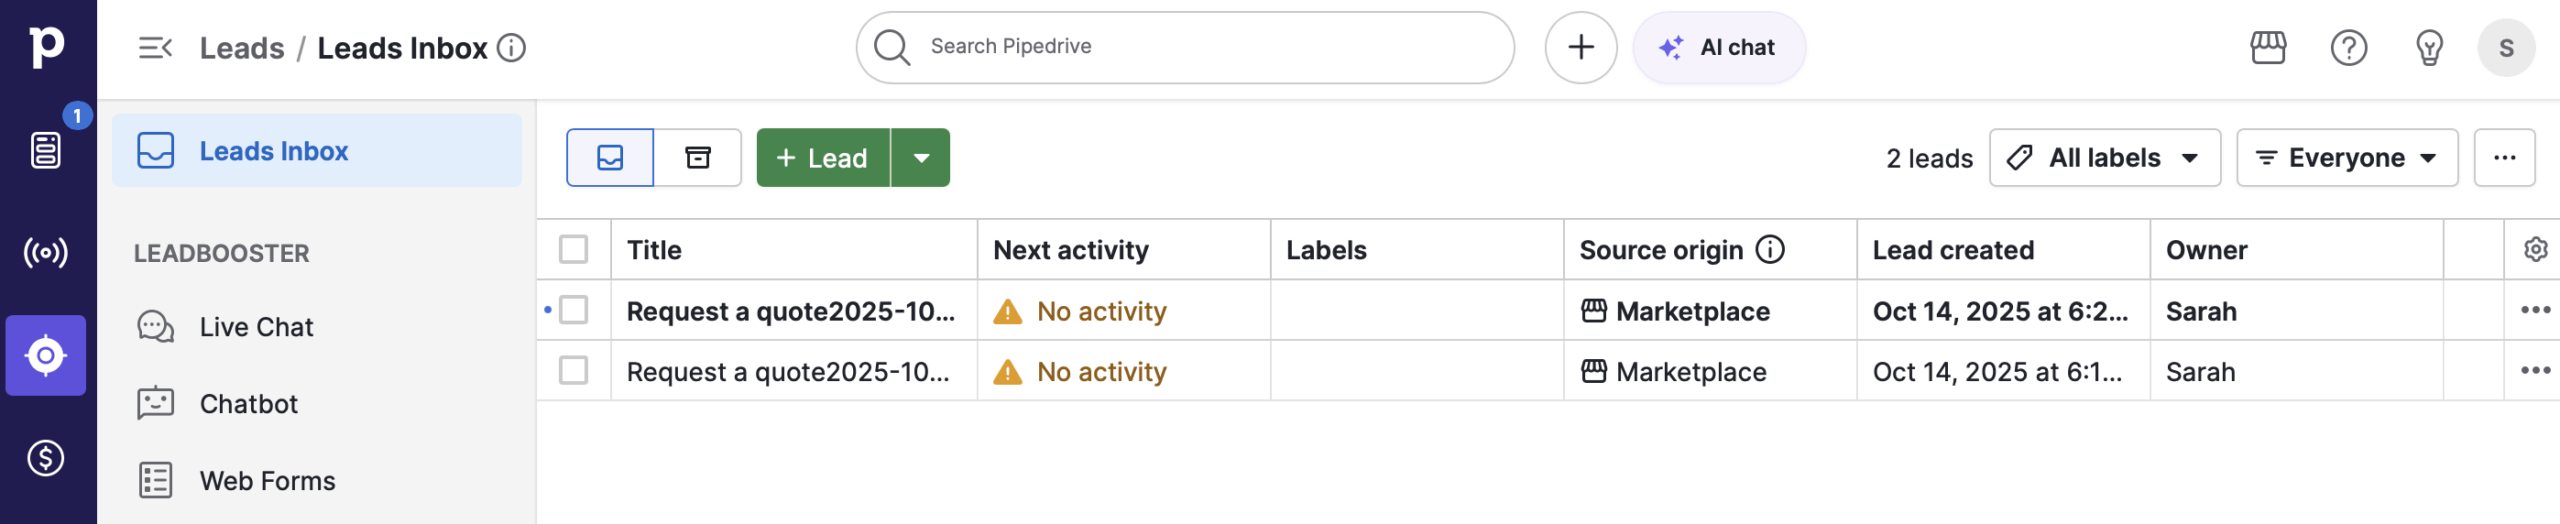Open Campaigns megaphone icon in sidebar
Image resolution: width=2560 pixels, height=524 pixels.
(46, 252)
